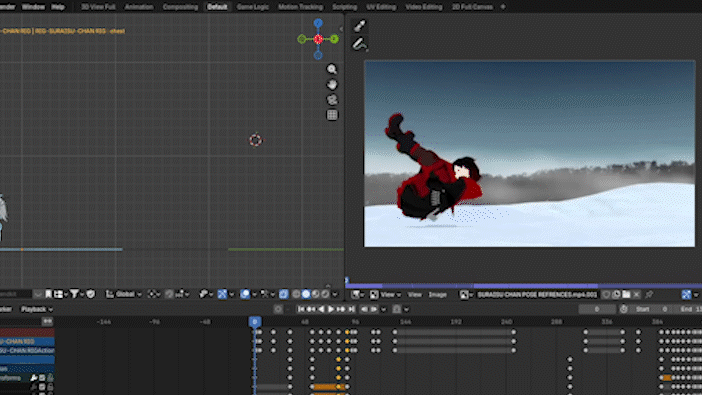
Task: Select solid viewport shading
Action: tap(306, 294)
